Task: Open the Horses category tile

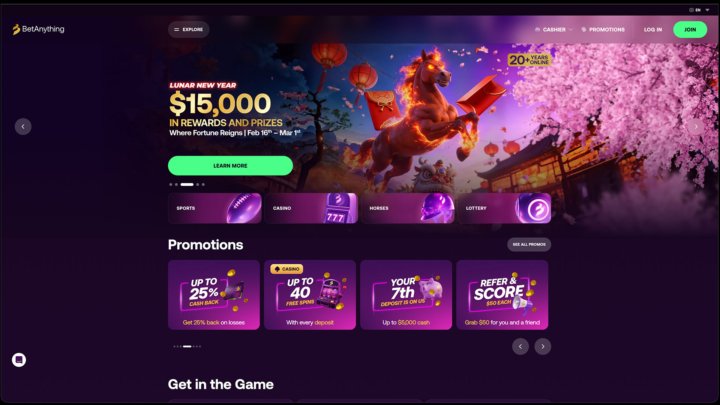Action: click(407, 208)
